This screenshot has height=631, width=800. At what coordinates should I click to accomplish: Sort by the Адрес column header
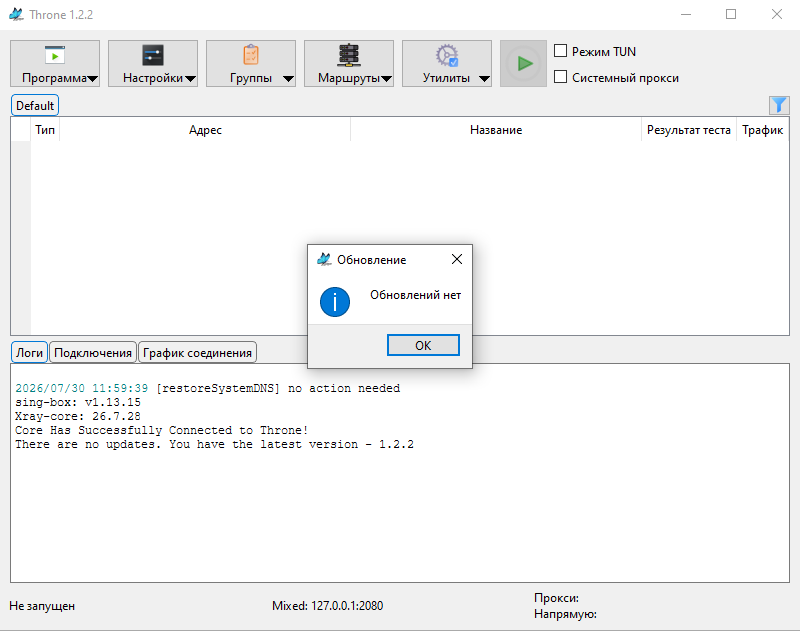pos(205,130)
